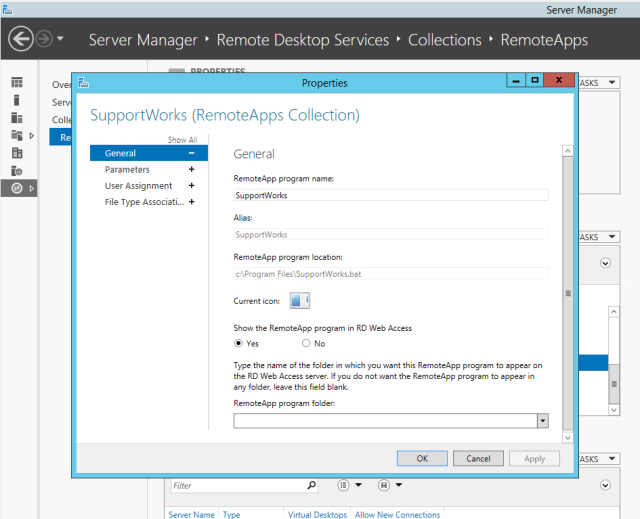Select File Type Associations section

(144, 202)
